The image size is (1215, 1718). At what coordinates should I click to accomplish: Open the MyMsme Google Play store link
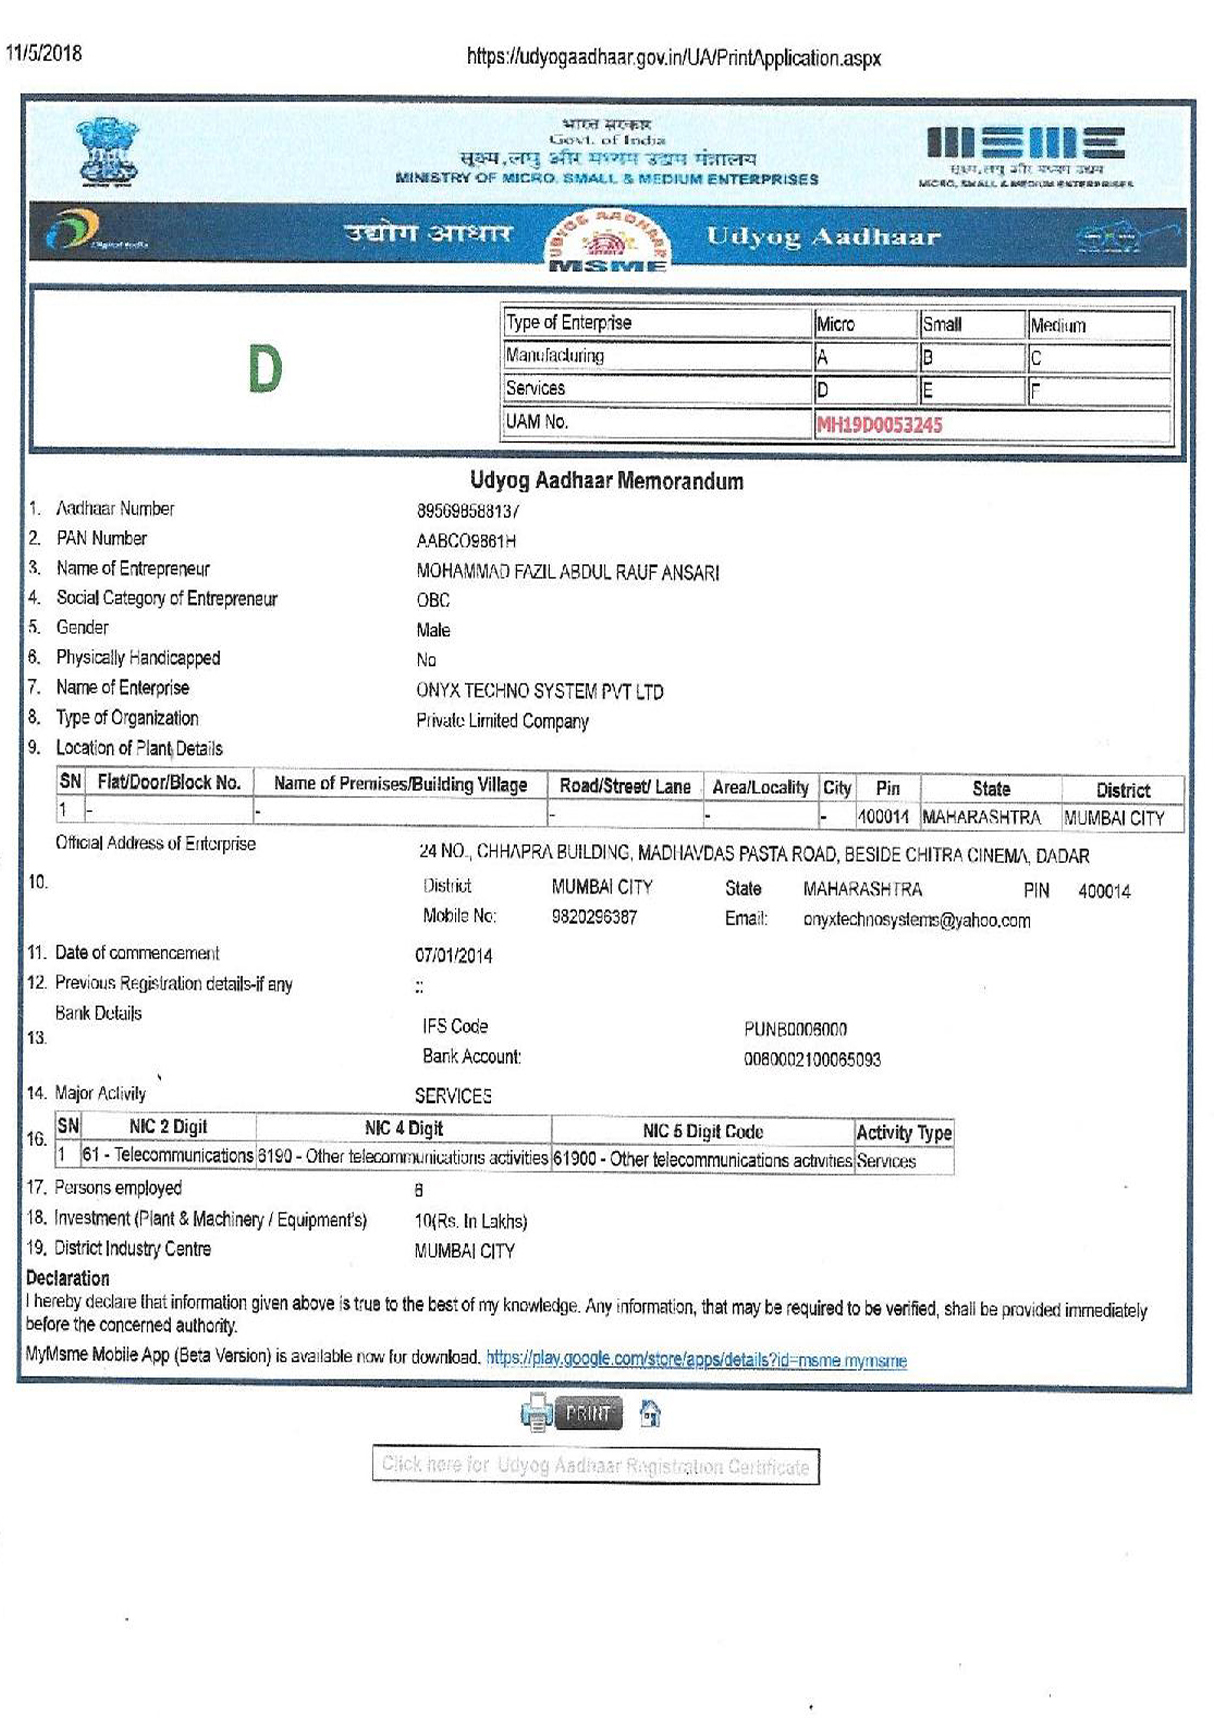tap(696, 1359)
